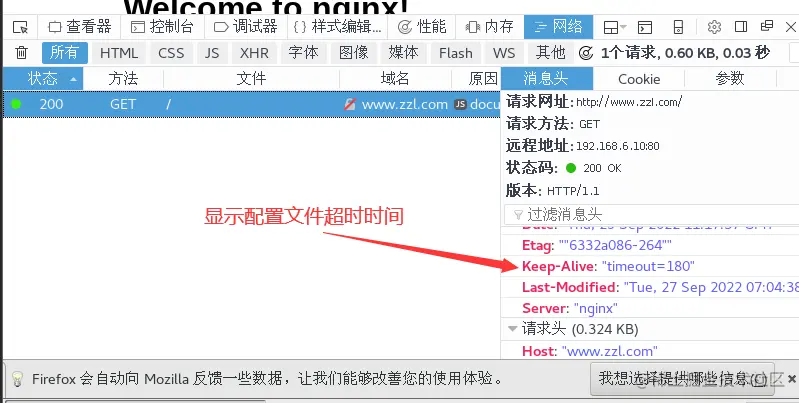Click the request URL http://www.zzl.com/

coord(629,102)
